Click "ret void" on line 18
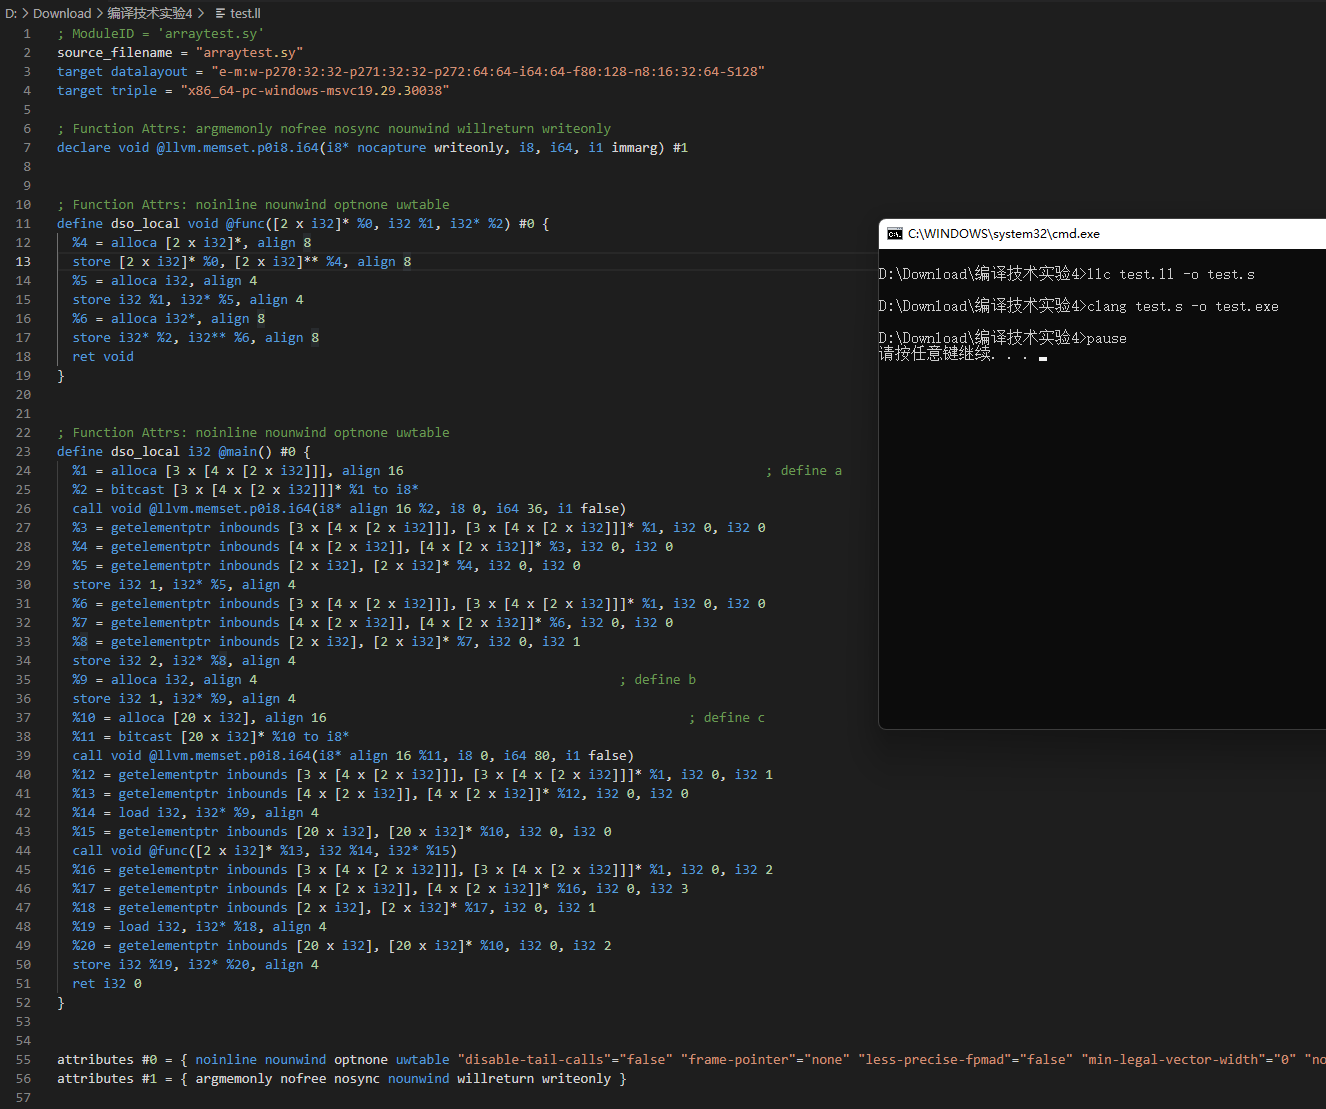 click(x=103, y=356)
